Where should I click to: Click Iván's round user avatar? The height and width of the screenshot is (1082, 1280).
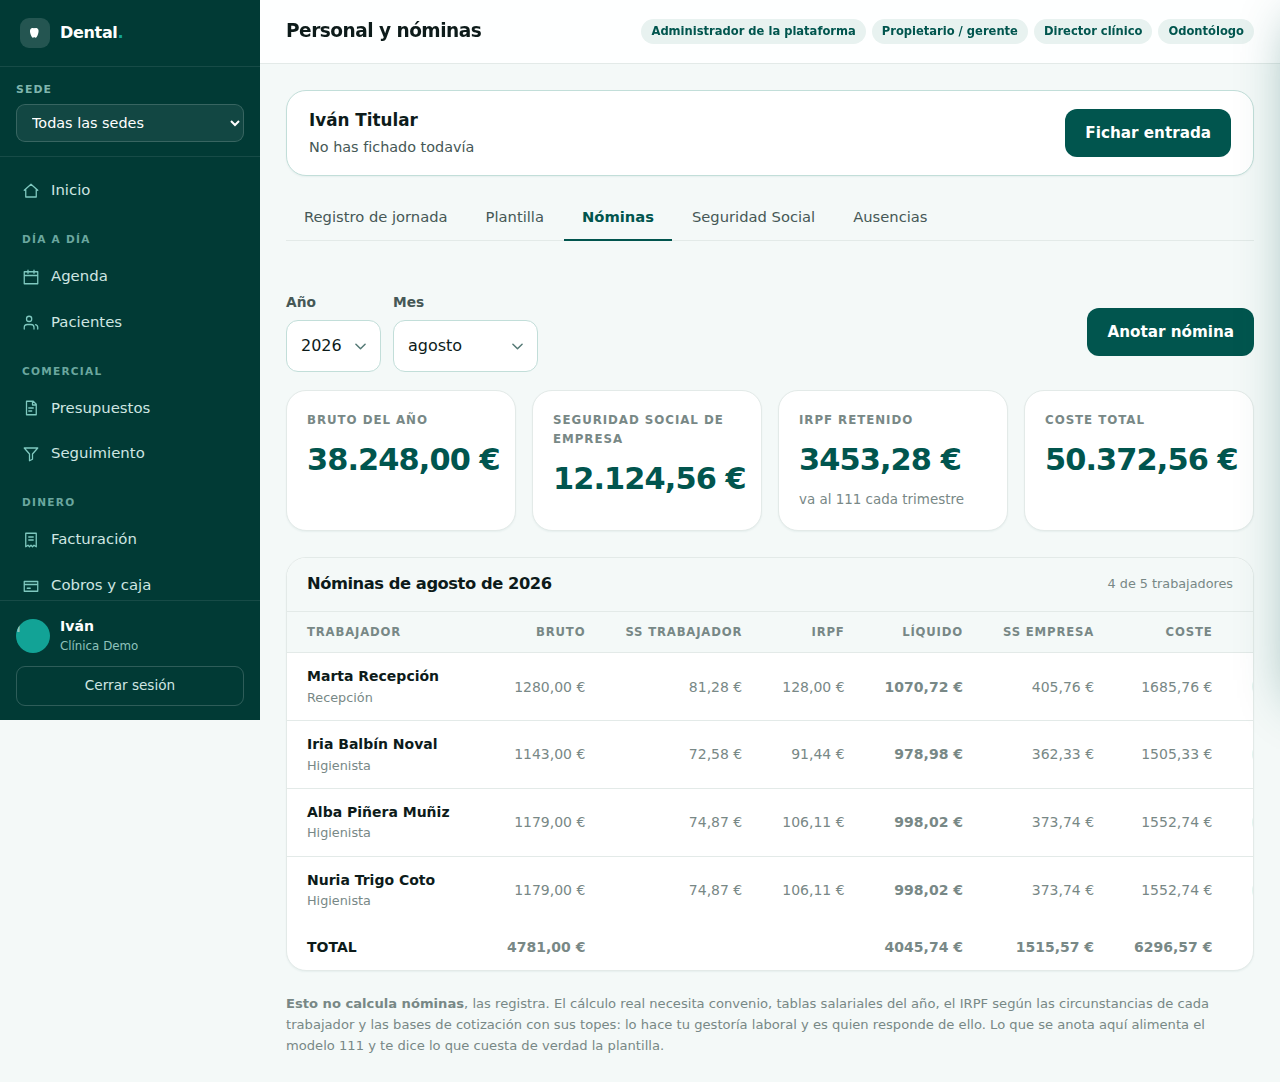(33, 636)
